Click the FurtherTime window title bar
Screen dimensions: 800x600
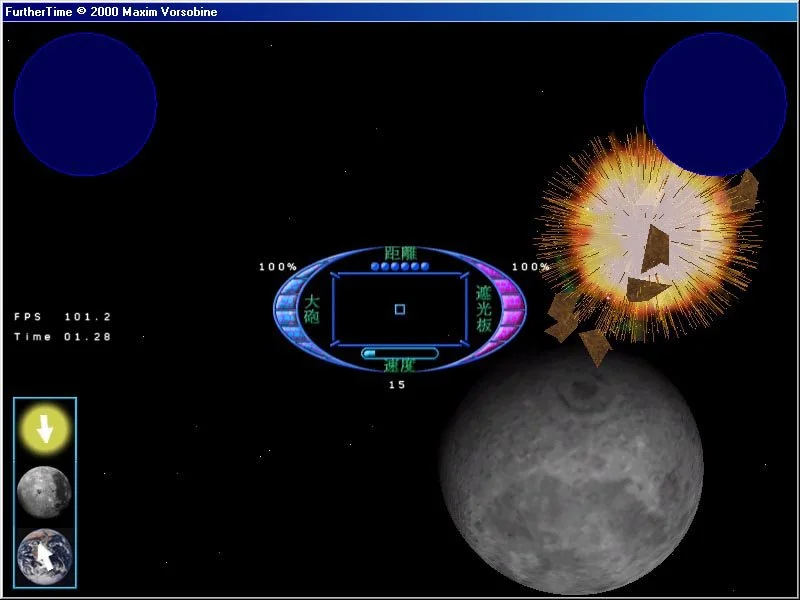(x=400, y=12)
